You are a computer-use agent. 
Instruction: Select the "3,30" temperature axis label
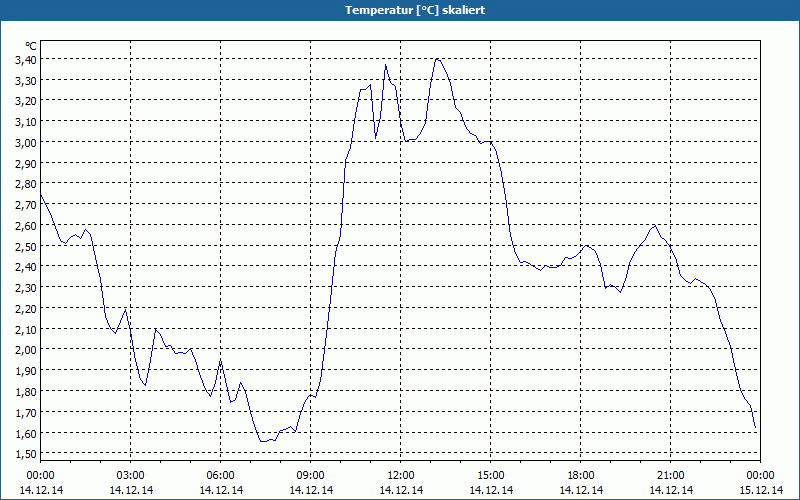click(26, 81)
